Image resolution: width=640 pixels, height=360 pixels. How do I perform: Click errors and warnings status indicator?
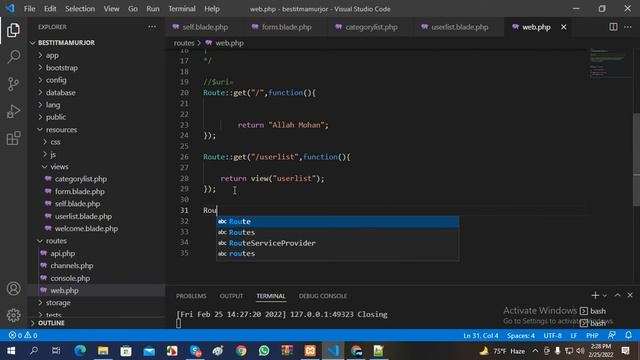(23, 335)
